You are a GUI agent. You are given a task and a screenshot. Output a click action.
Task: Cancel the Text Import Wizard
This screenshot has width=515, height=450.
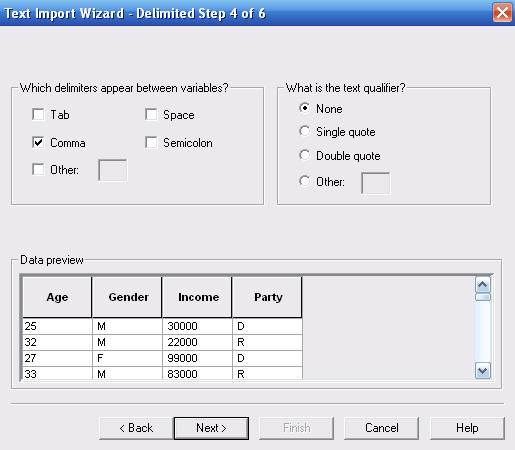tap(381, 428)
